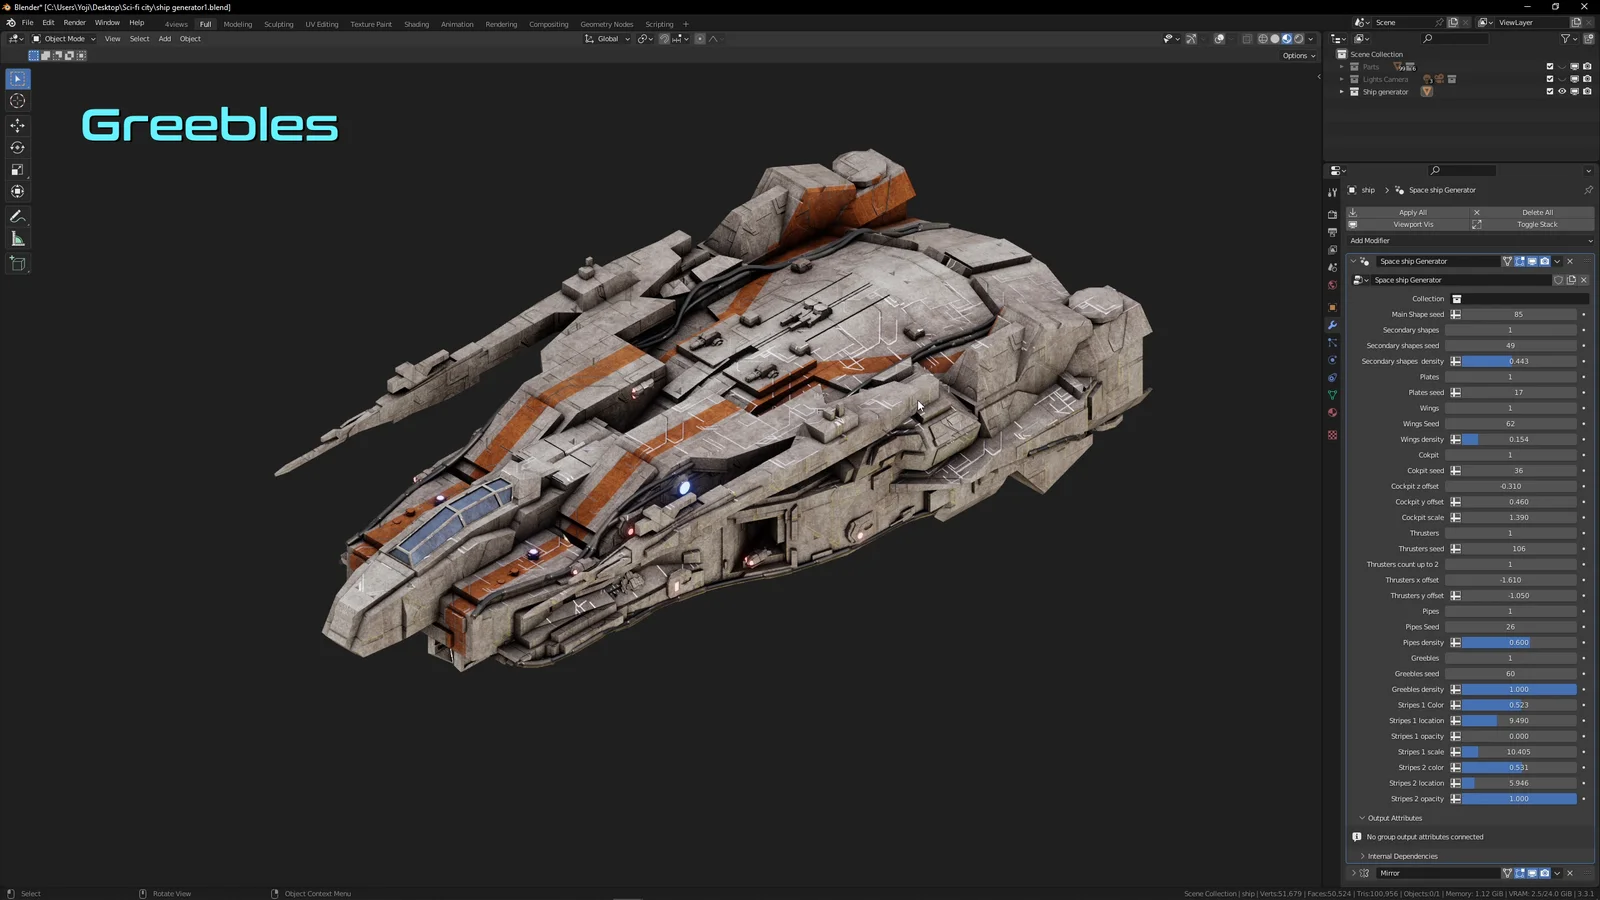Screen dimensions: 1600x900
Task: Collapse the Space ship Generator modifier panel
Action: tap(1352, 261)
